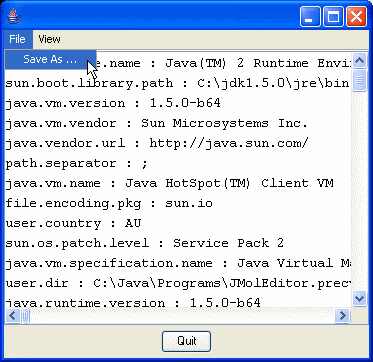Click the path.separator line

click(76, 163)
